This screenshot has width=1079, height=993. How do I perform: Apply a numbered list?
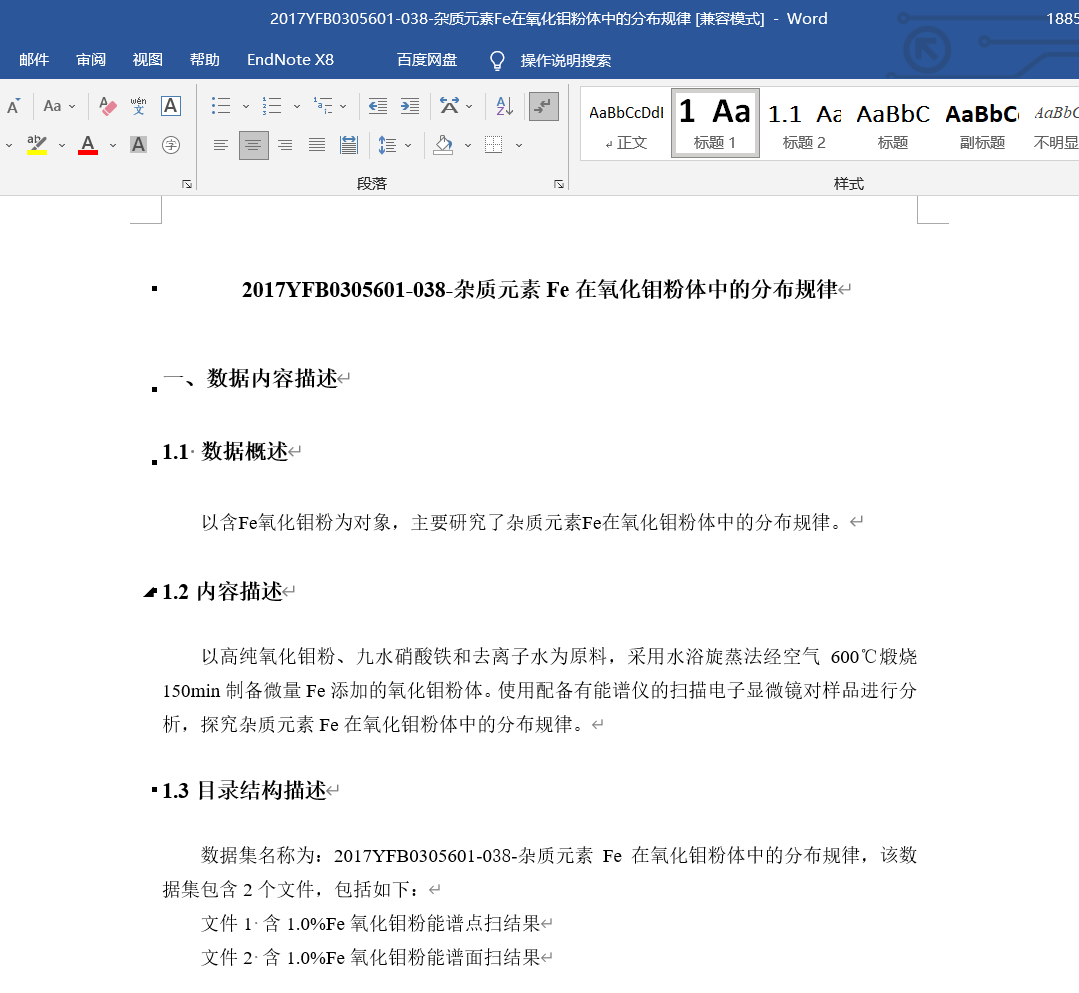(272, 106)
